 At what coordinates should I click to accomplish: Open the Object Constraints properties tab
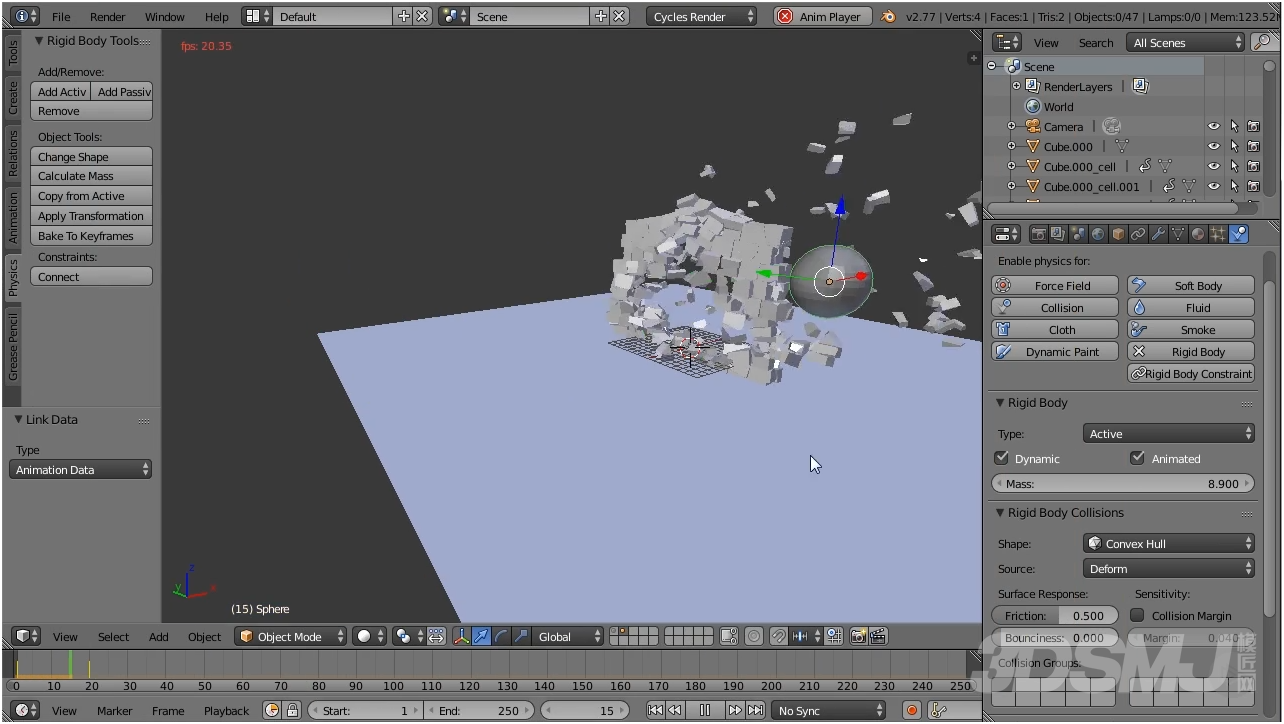click(1139, 234)
